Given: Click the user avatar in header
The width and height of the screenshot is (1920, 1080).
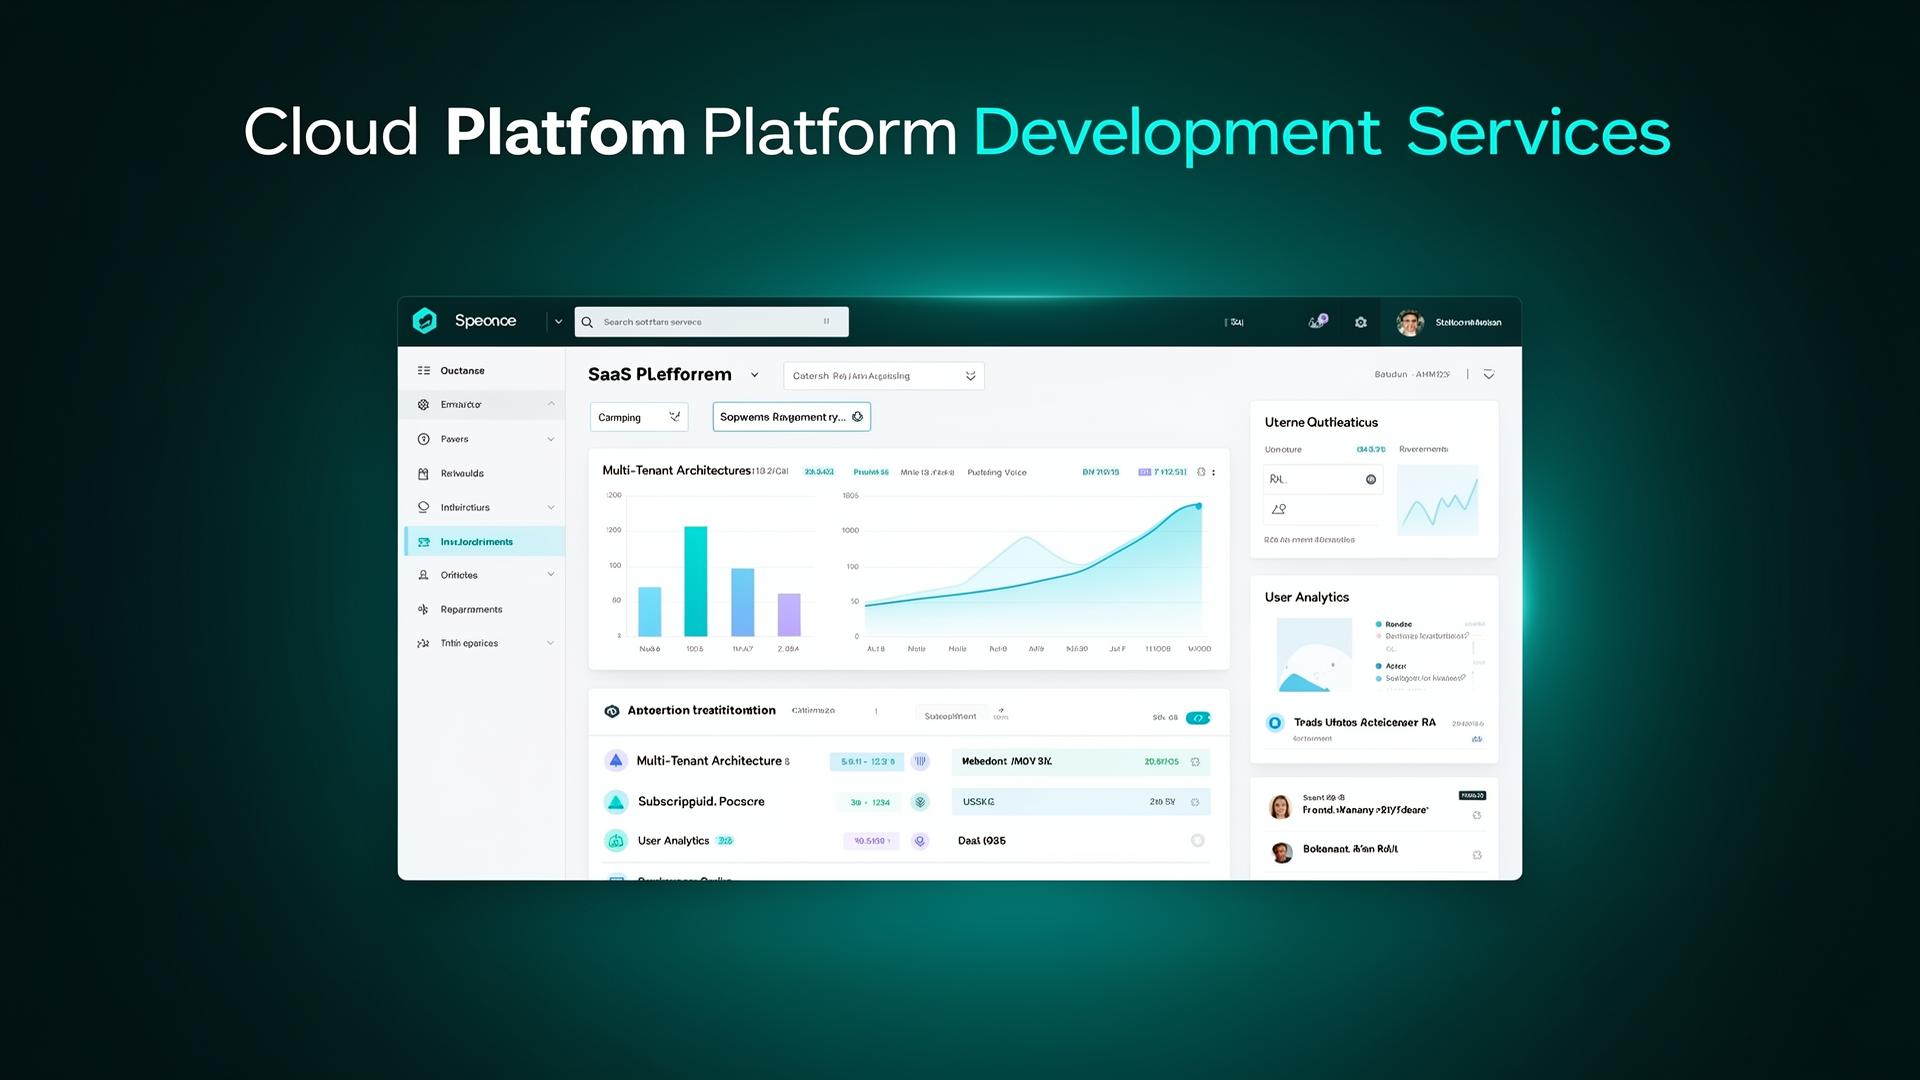Looking at the screenshot, I should tap(1410, 322).
